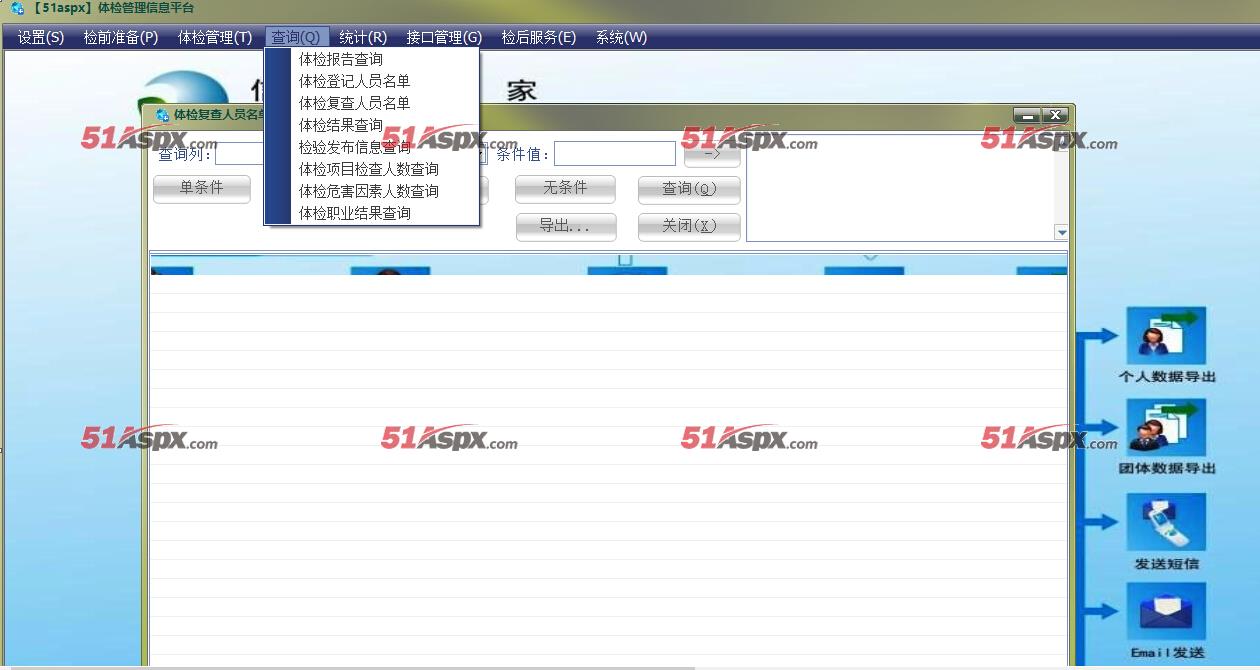Select 体检项目检查人数查询 menu entry
Viewport: 1260px width, 670px height.
tap(371, 169)
